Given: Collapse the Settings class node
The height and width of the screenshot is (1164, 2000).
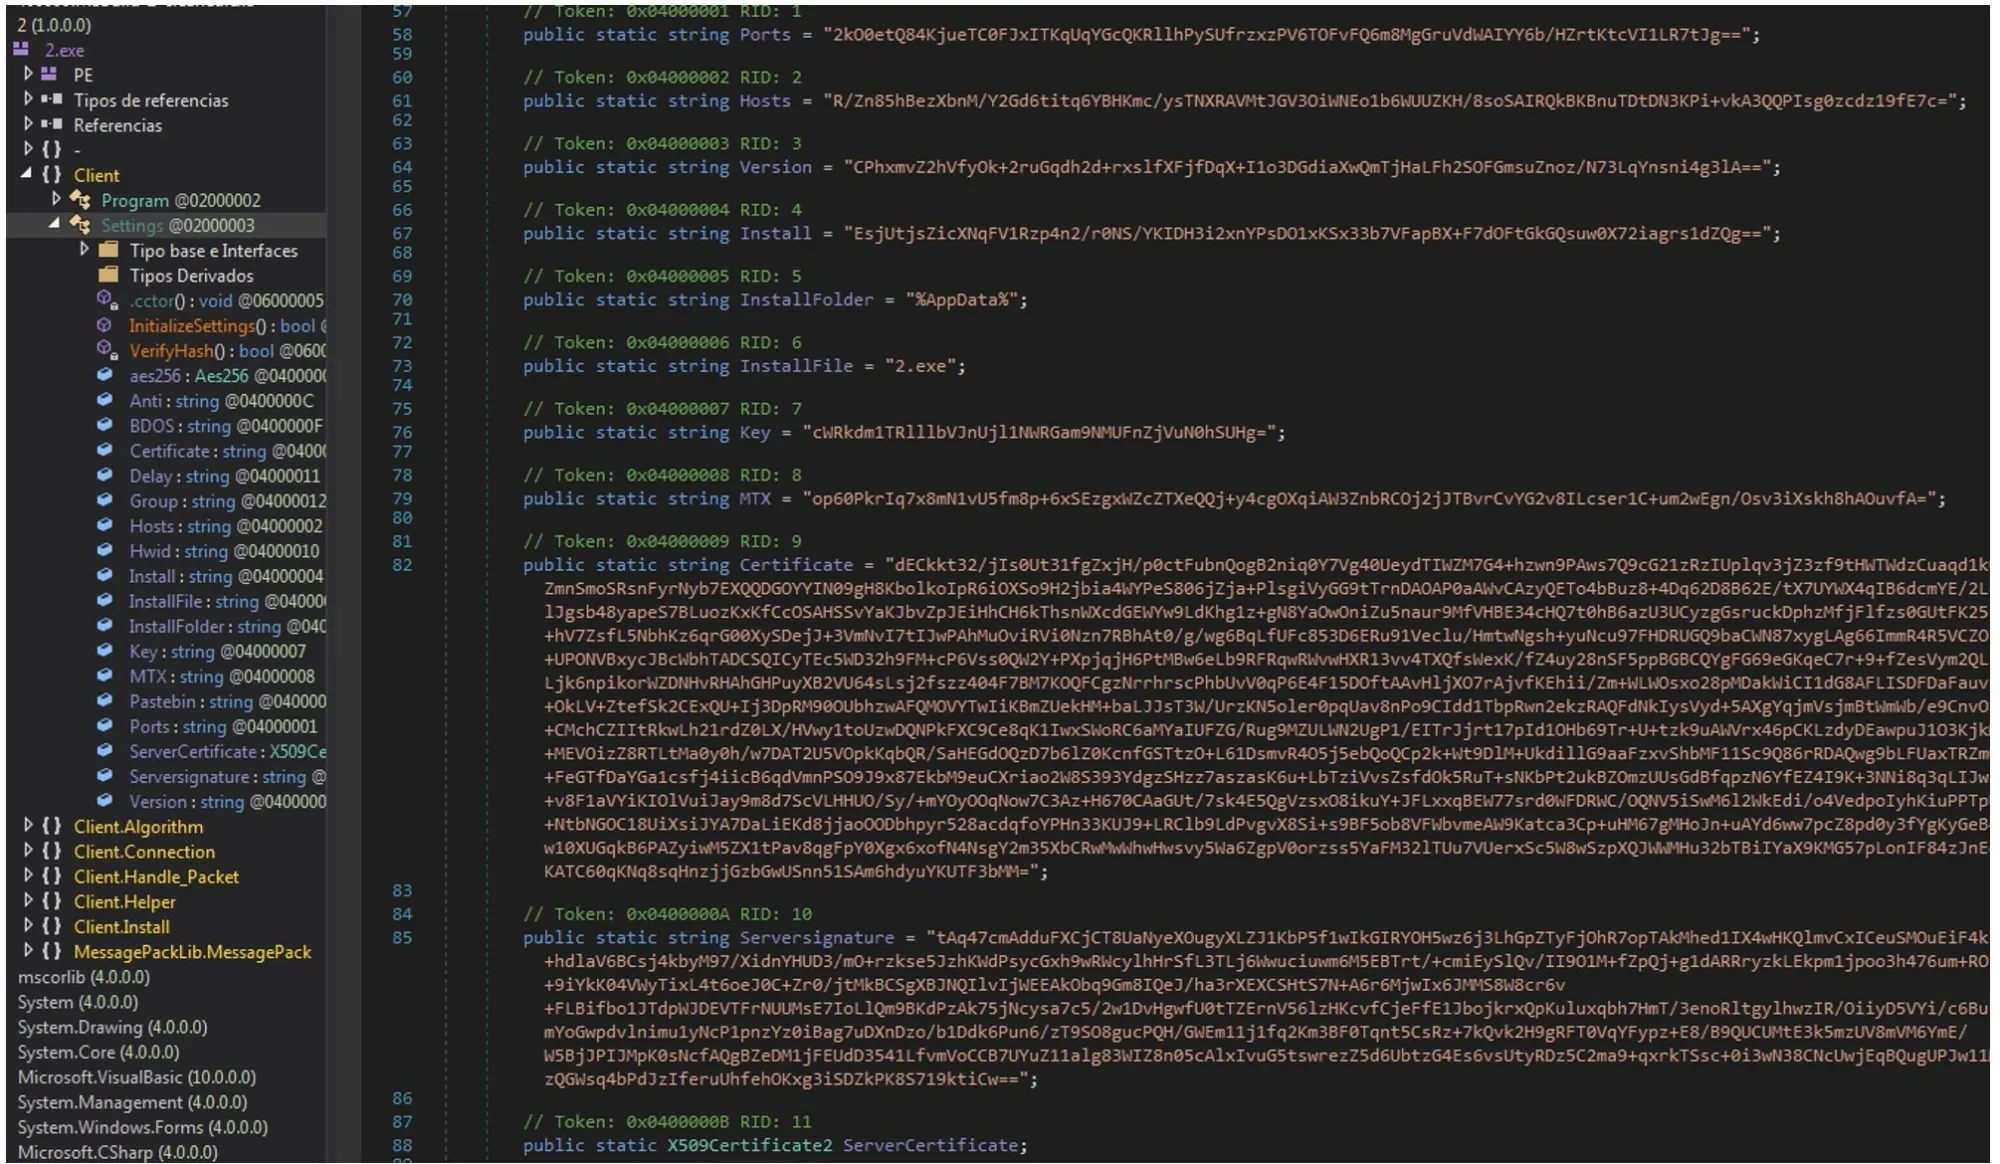Looking at the screenshot, I should pos(55,224).
